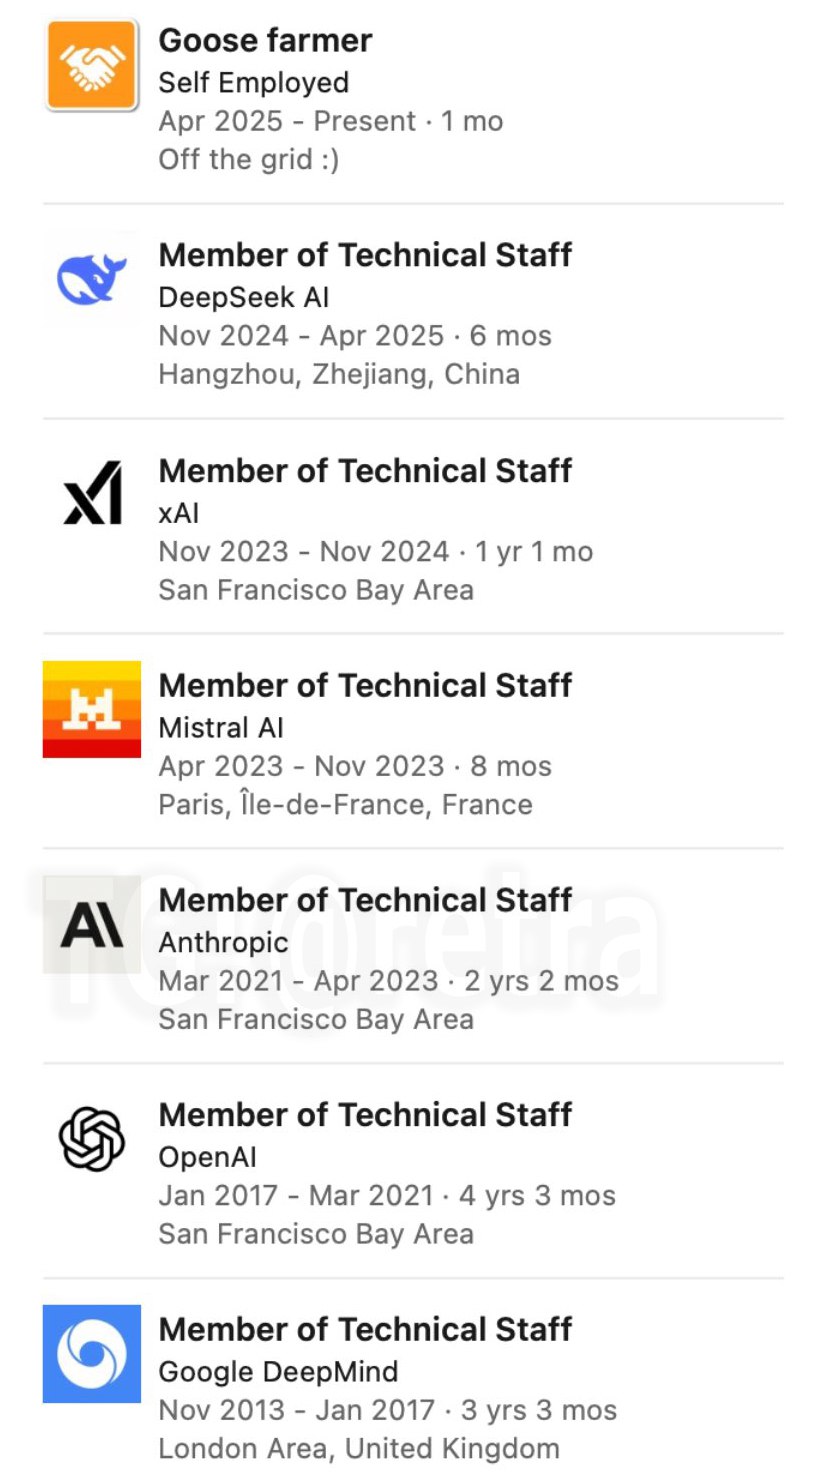Click the Mistral AI pixel logo
This screenshot has height=1479, width=819.
pyautogui.click(x=92, y=709)
